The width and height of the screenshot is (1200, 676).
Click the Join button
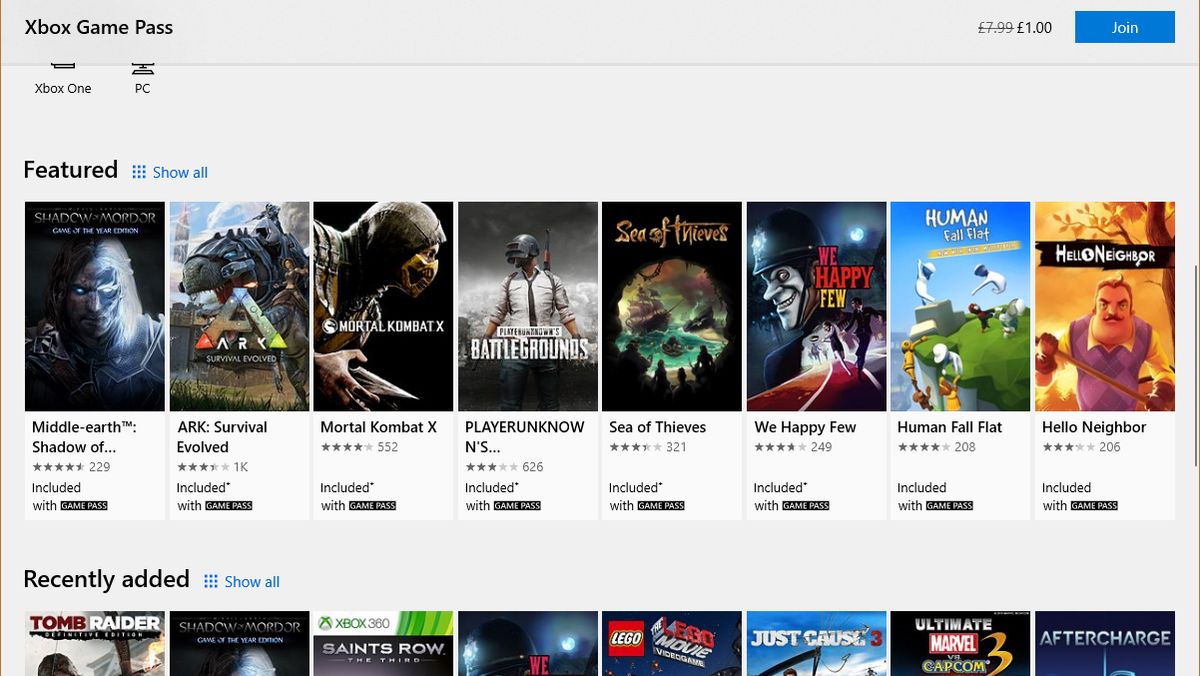[1124, 27]
